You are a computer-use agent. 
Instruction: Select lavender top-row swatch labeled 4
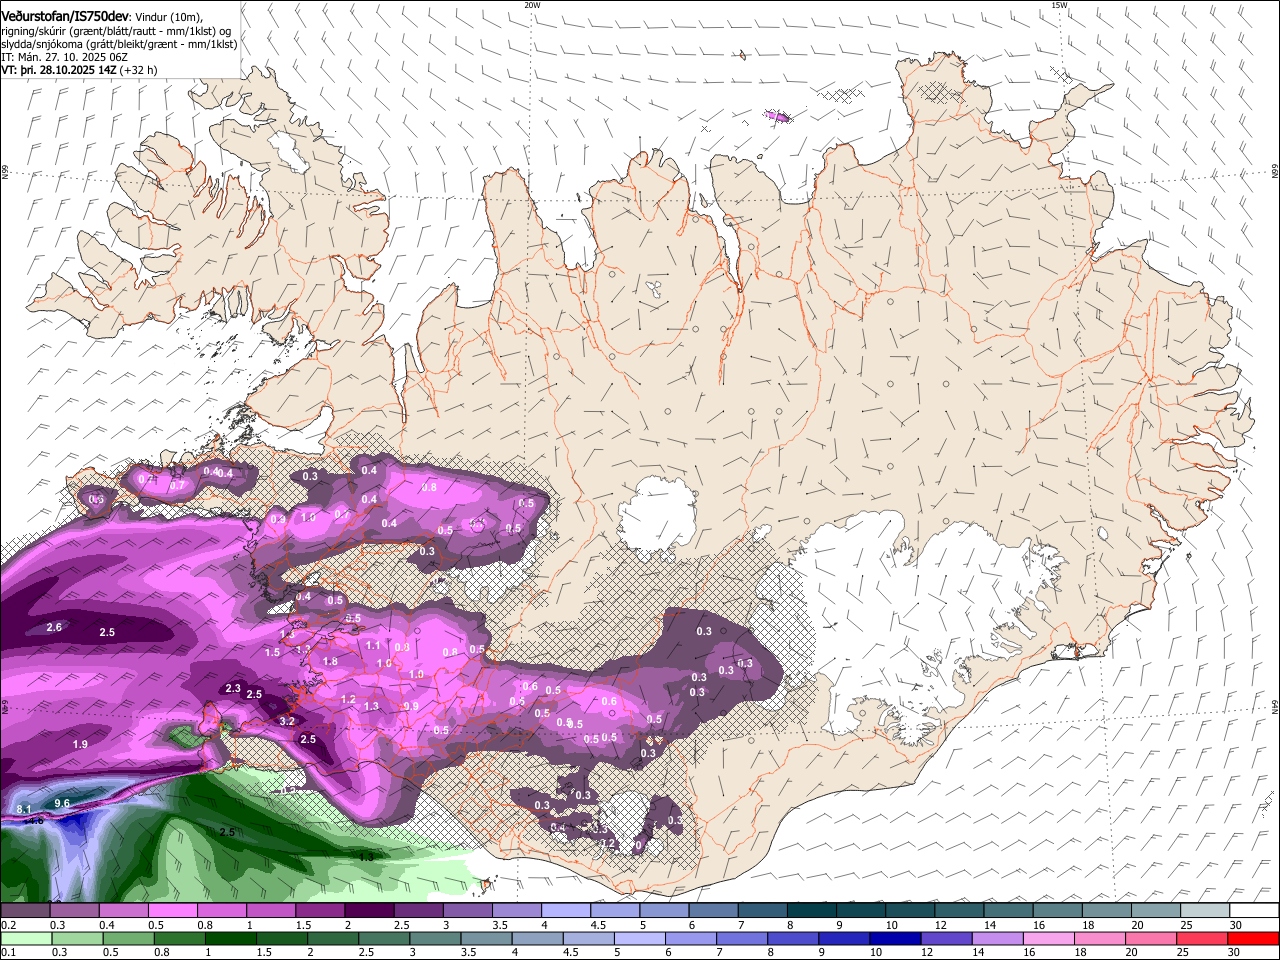pyautogui.click(x=565, y=911)
